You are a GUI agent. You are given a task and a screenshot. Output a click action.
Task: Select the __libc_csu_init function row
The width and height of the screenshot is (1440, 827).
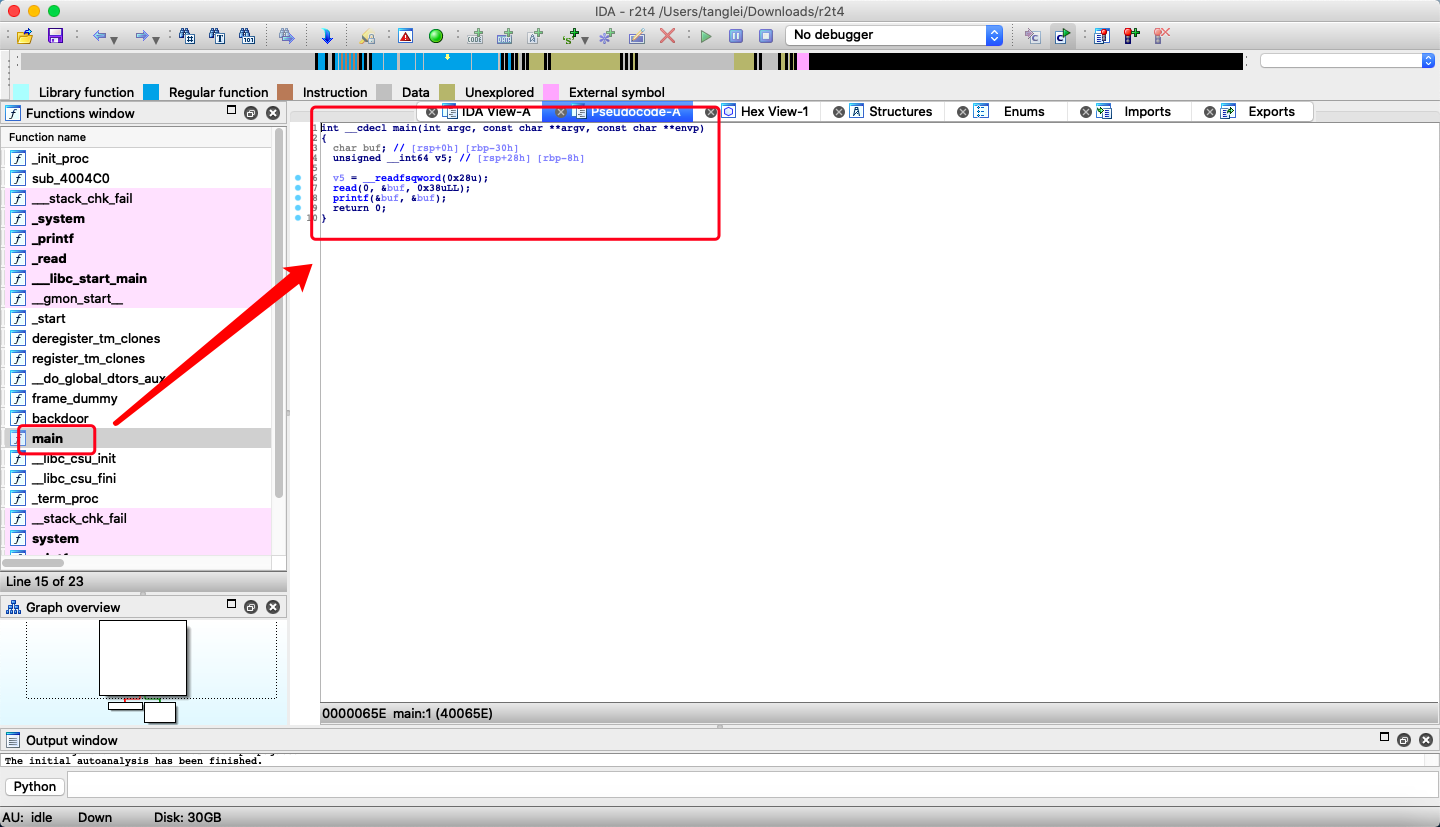click(138, 458)
